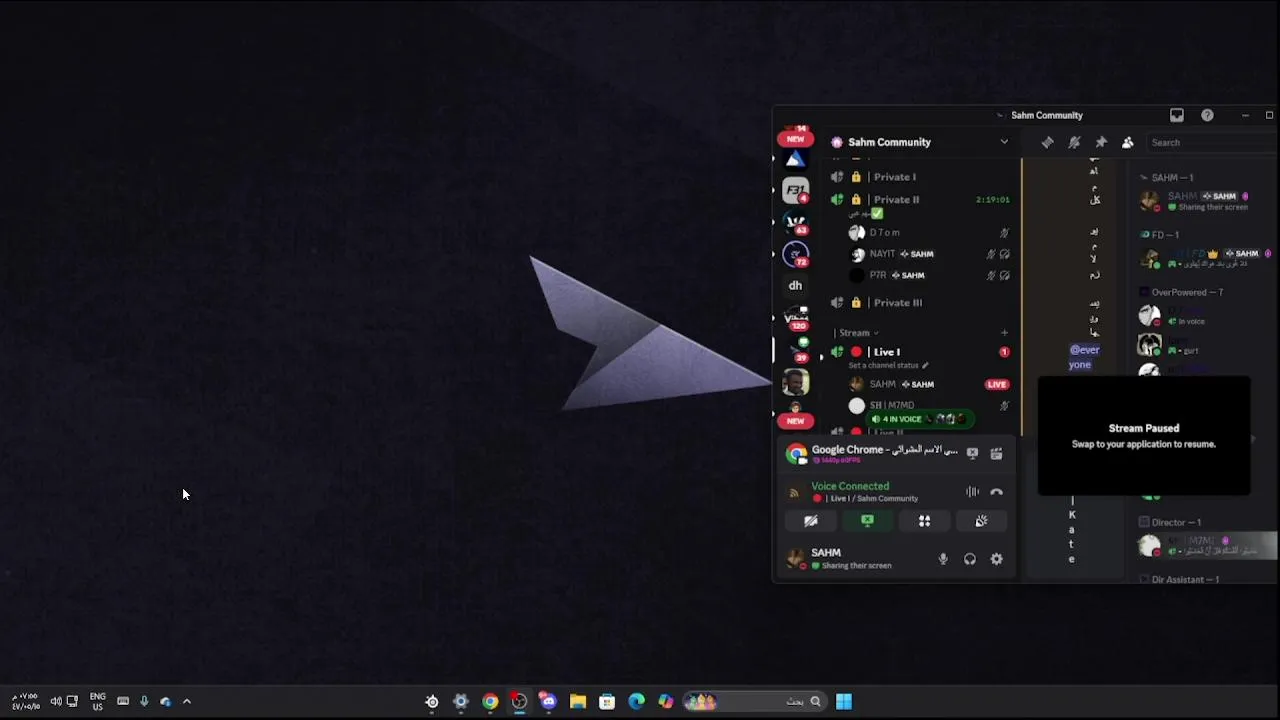Switch ENG US input language
This screenshot has height=720, width=1280.
pos(98,702)
